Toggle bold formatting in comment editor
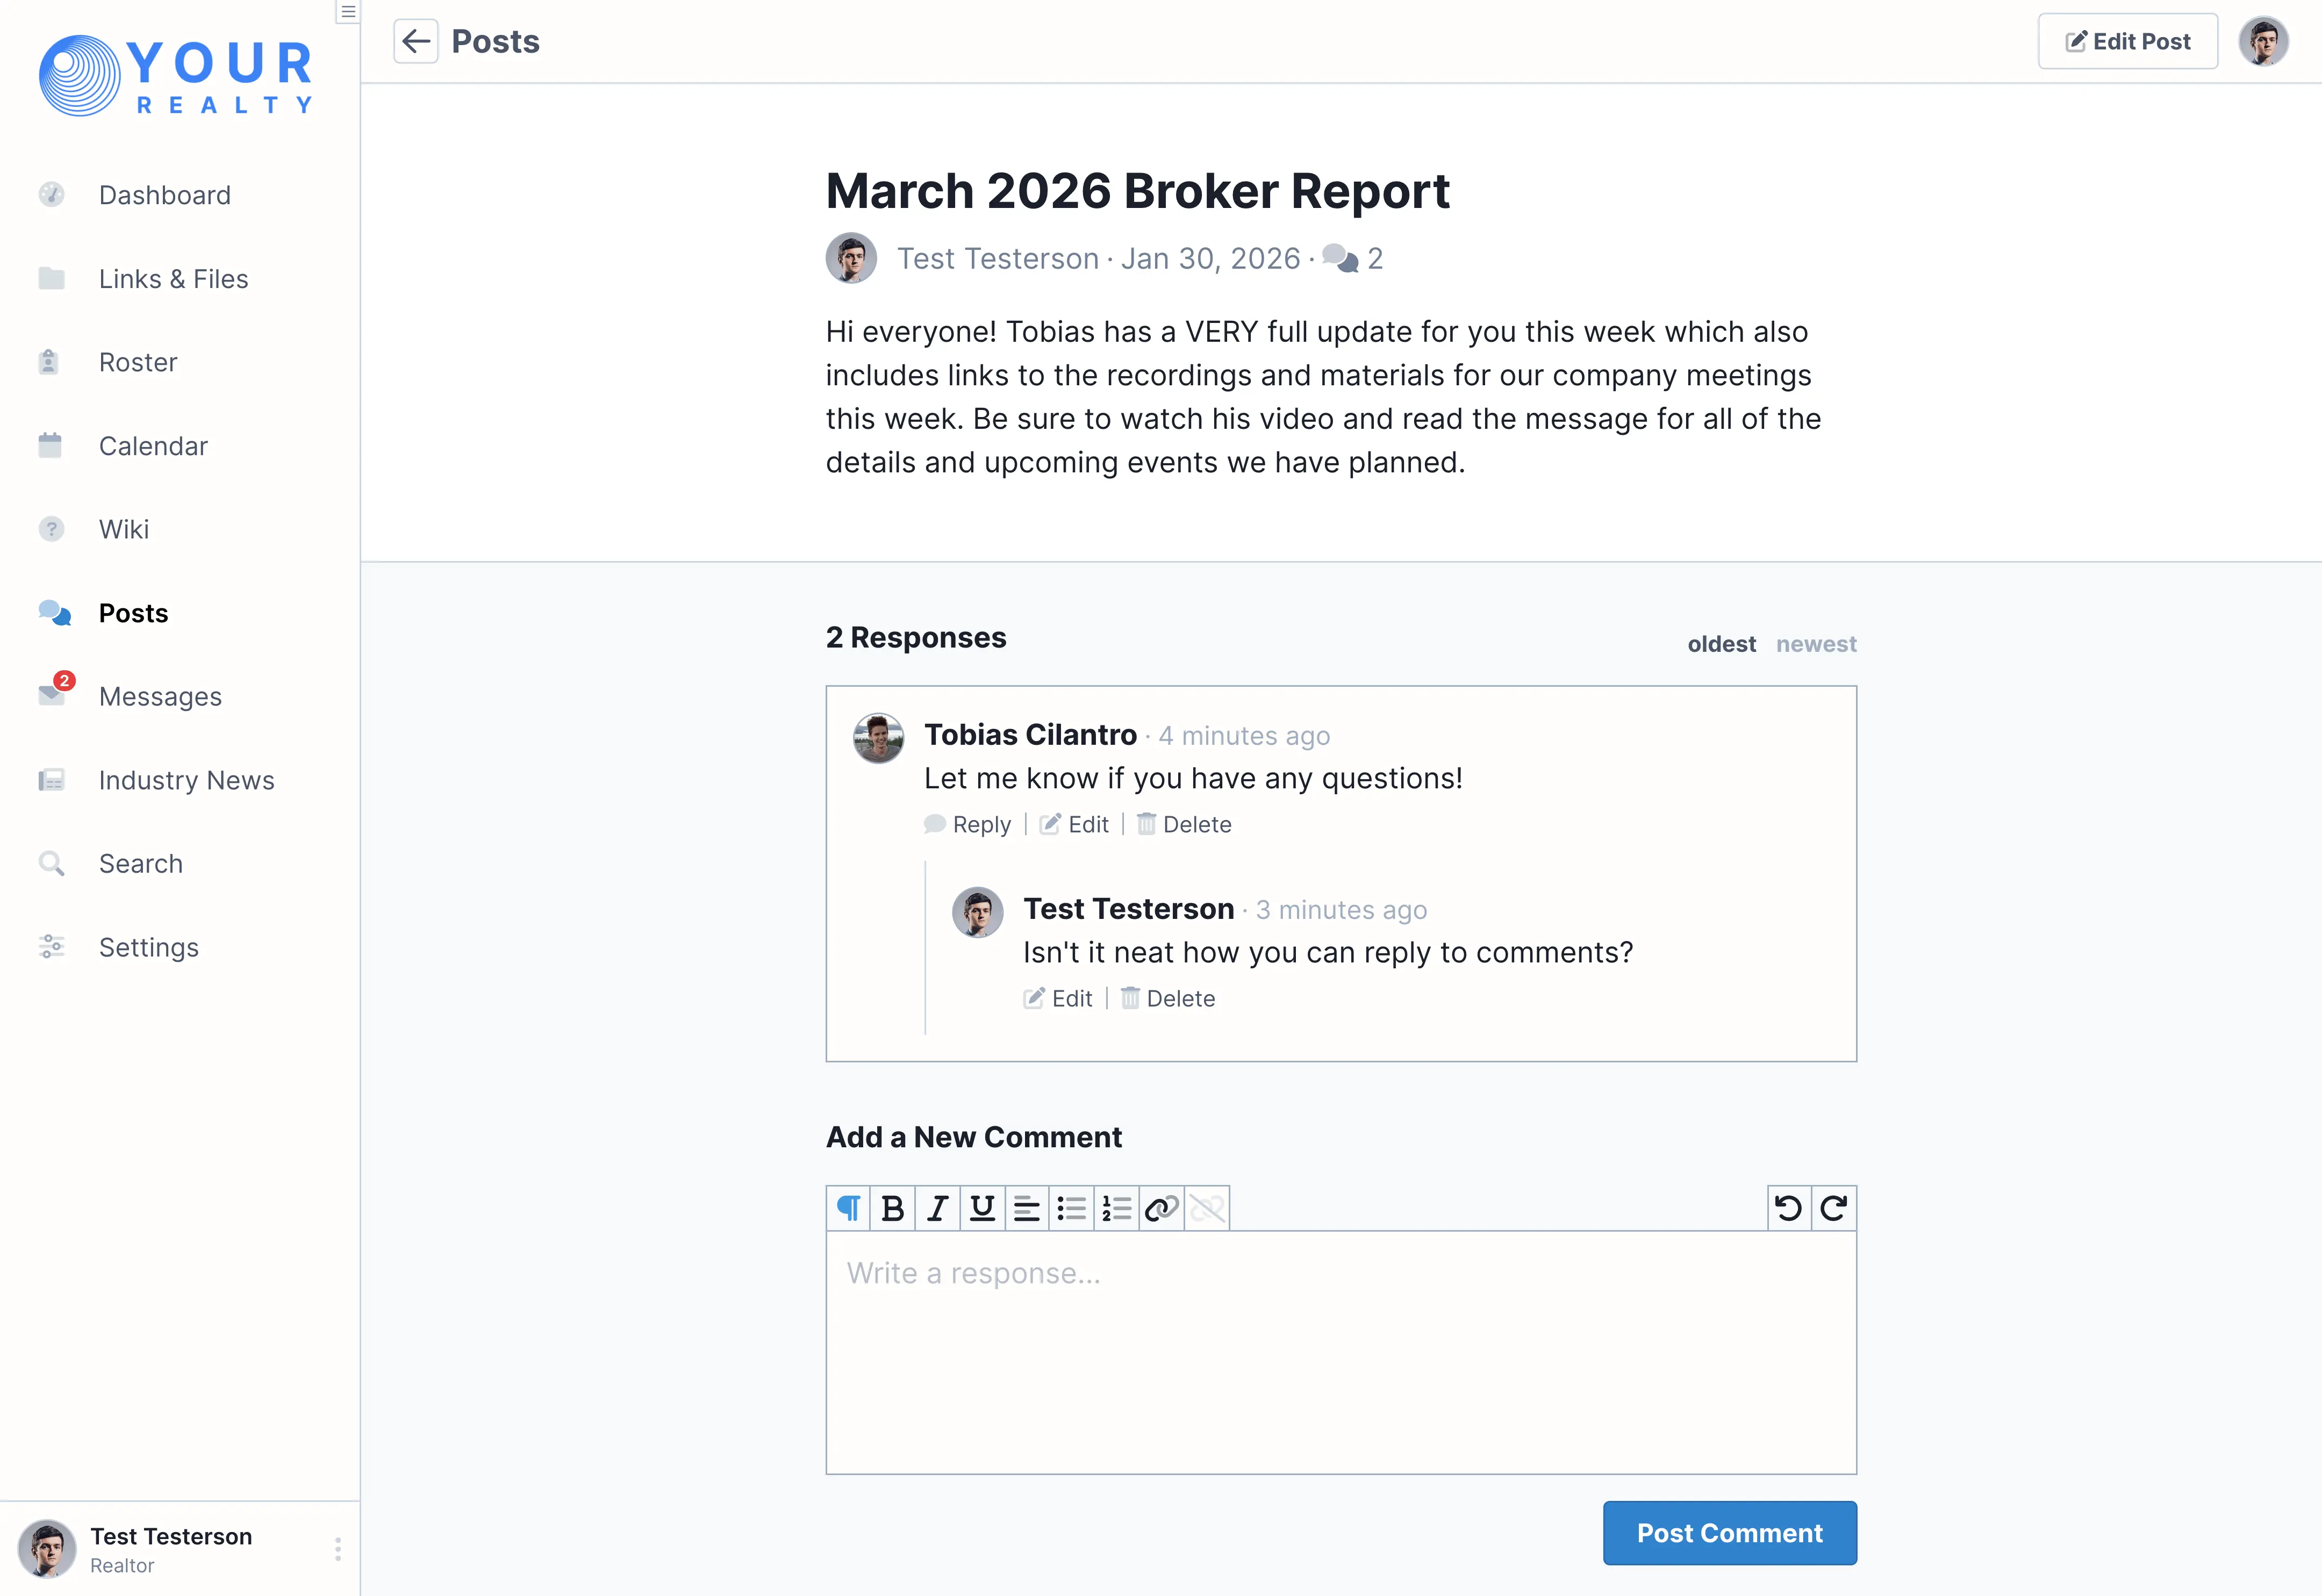 [892, 1209]
